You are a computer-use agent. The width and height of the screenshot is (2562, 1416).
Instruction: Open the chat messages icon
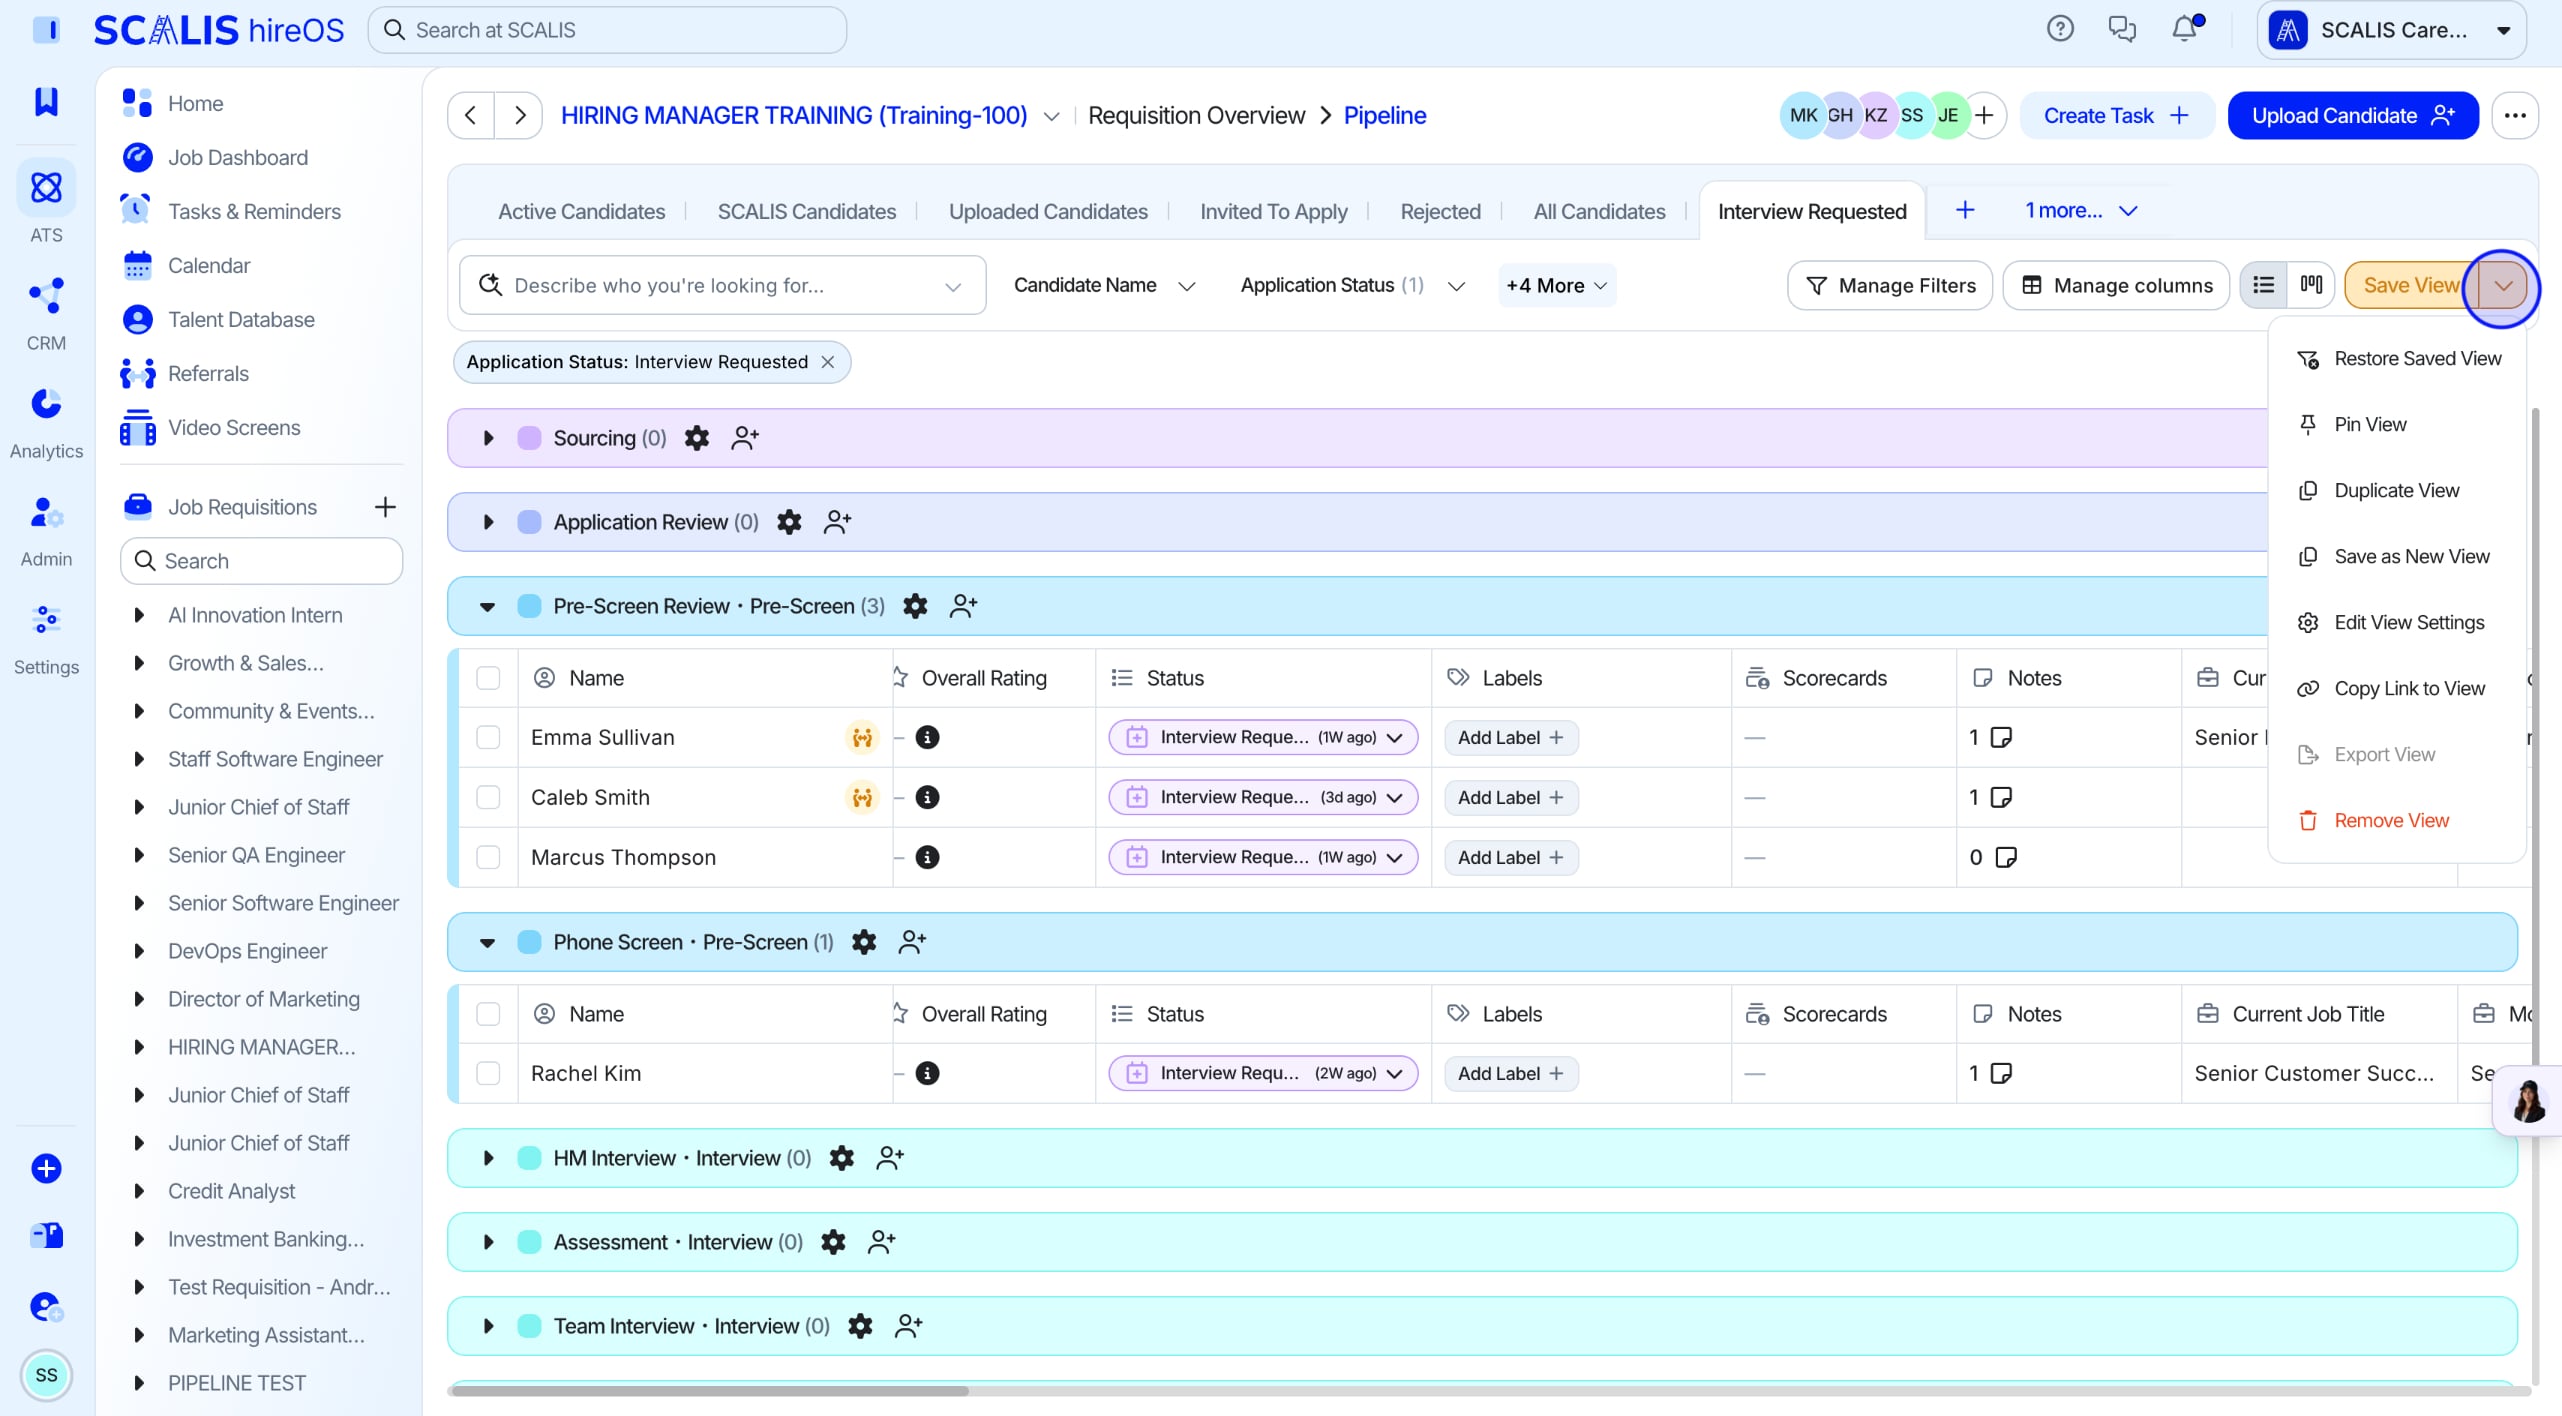pyautogui.click(x=2121, y=29)
